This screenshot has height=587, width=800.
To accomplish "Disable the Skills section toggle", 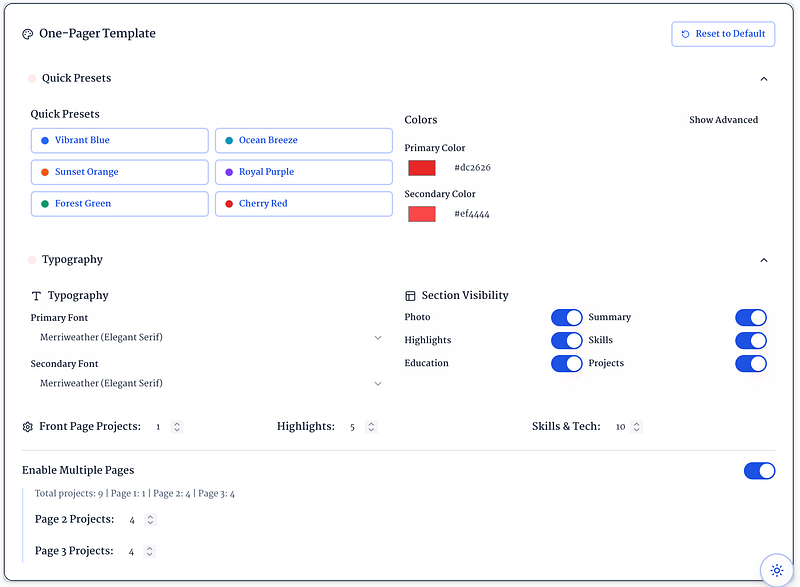I will 751,341.
